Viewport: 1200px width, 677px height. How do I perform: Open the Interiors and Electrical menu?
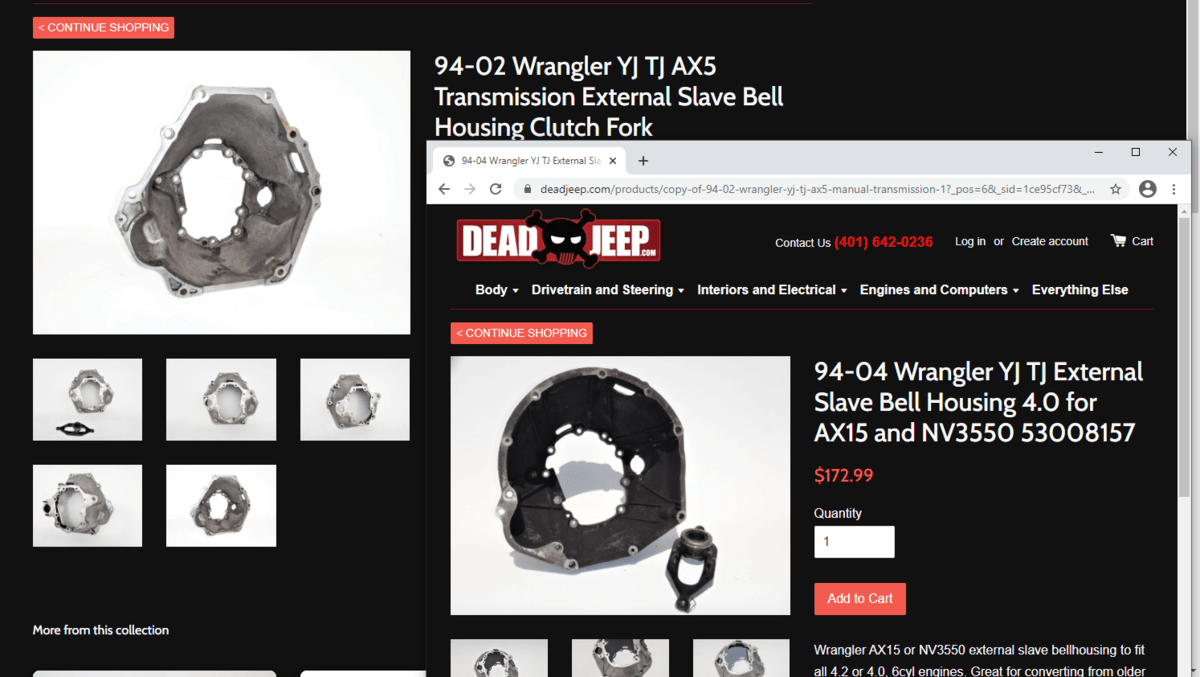tap(772, 290)
